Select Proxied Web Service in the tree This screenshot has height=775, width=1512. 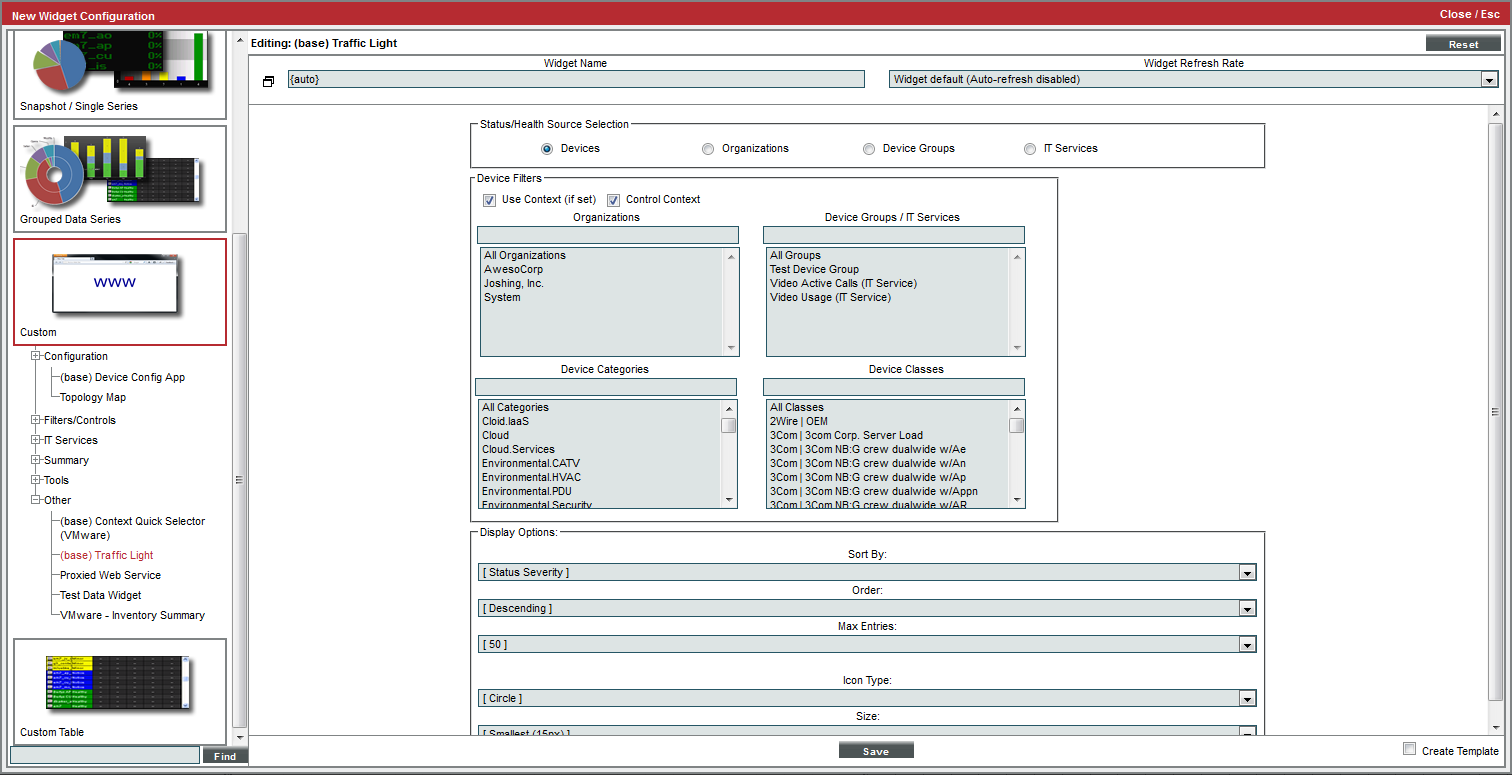(x=110, y=575)
